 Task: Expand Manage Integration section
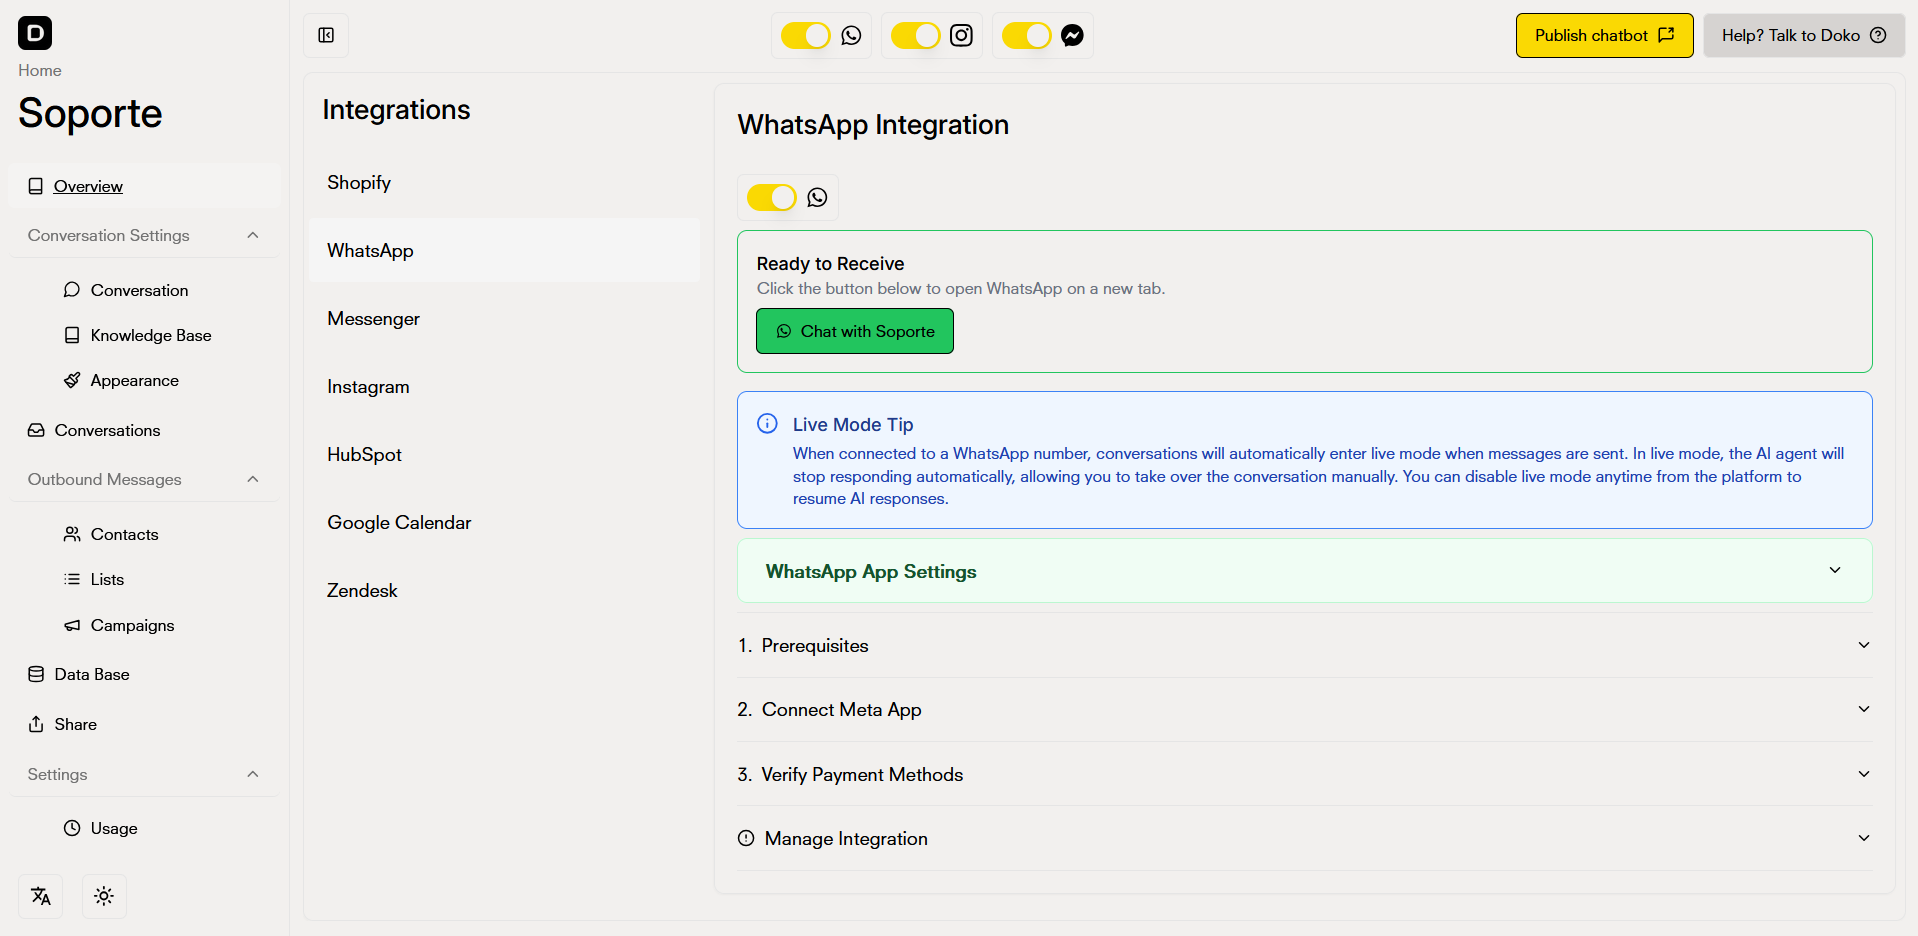(x=1305, y=838)
